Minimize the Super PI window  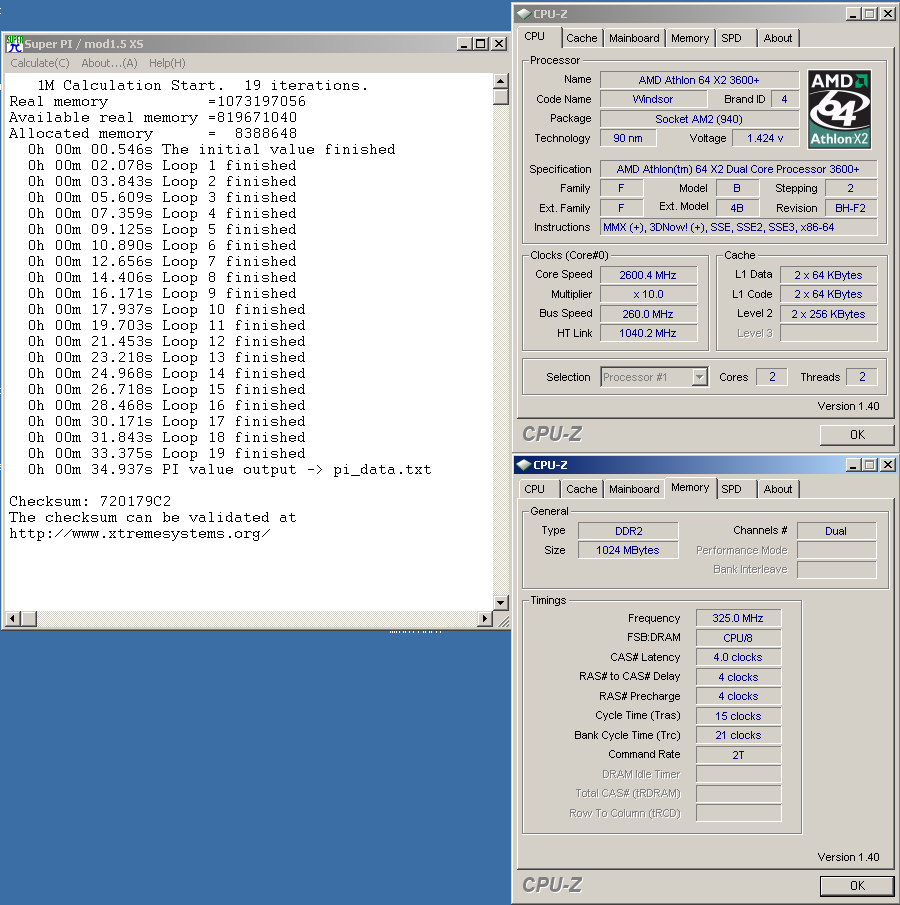point(464,44)
